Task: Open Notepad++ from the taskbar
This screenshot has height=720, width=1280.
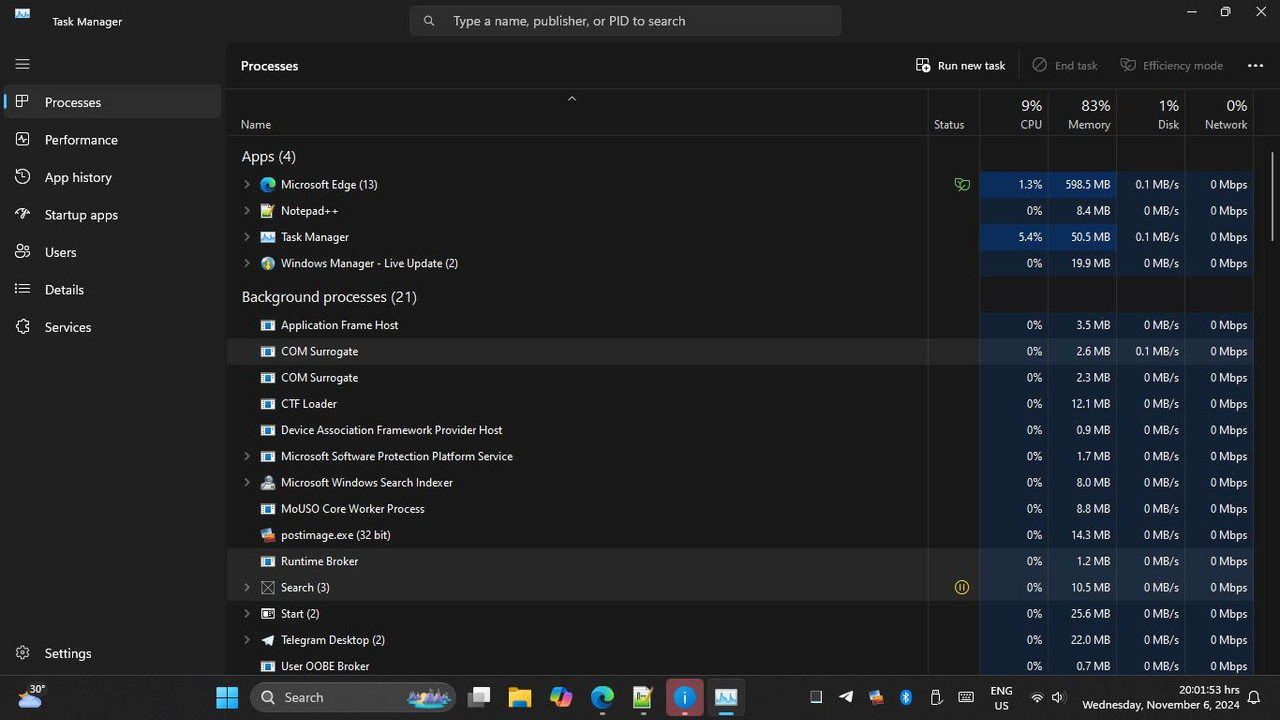Action: (x=642, y=697)
